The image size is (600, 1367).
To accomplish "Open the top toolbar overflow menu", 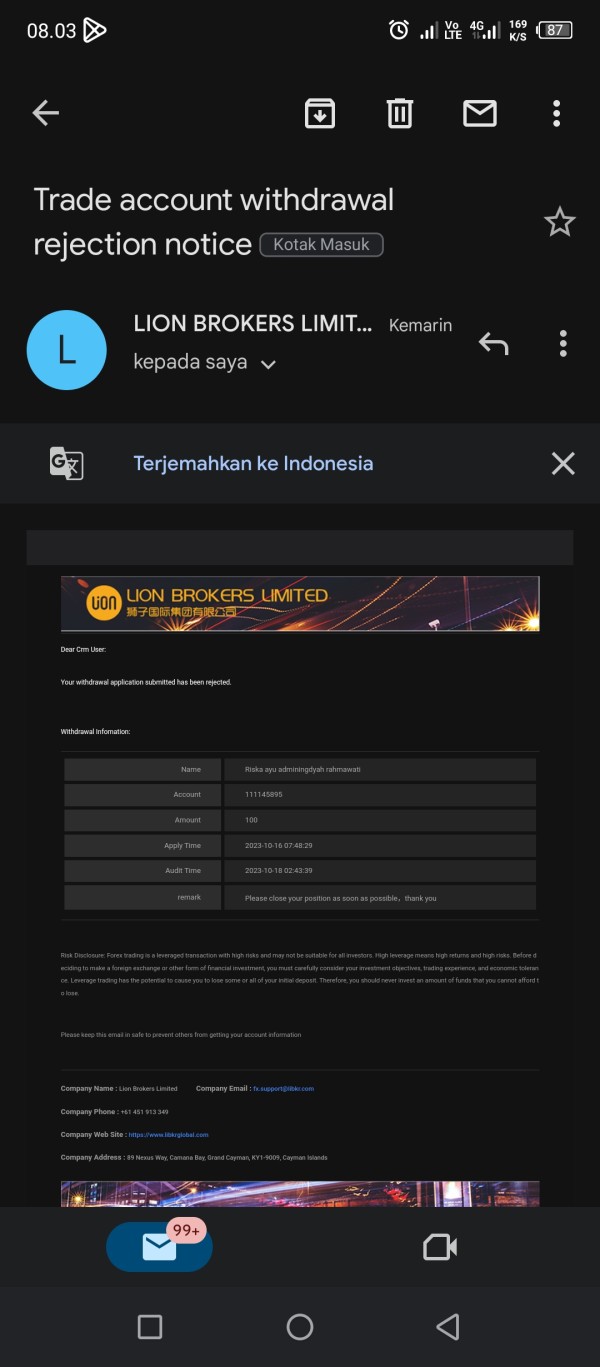I will pos(557,113).
